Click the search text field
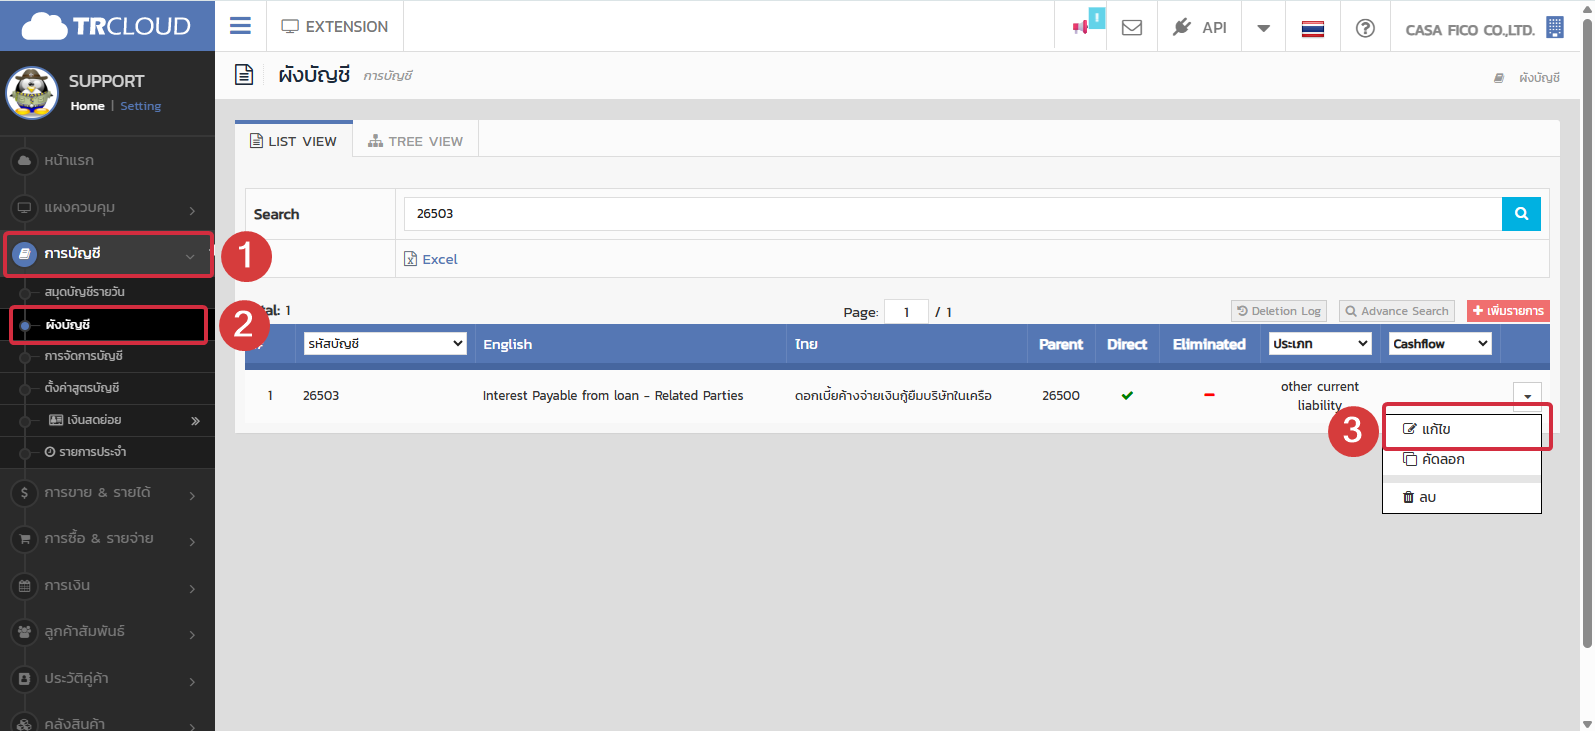This screenshot has height=731, width=1595. point(950,214)
